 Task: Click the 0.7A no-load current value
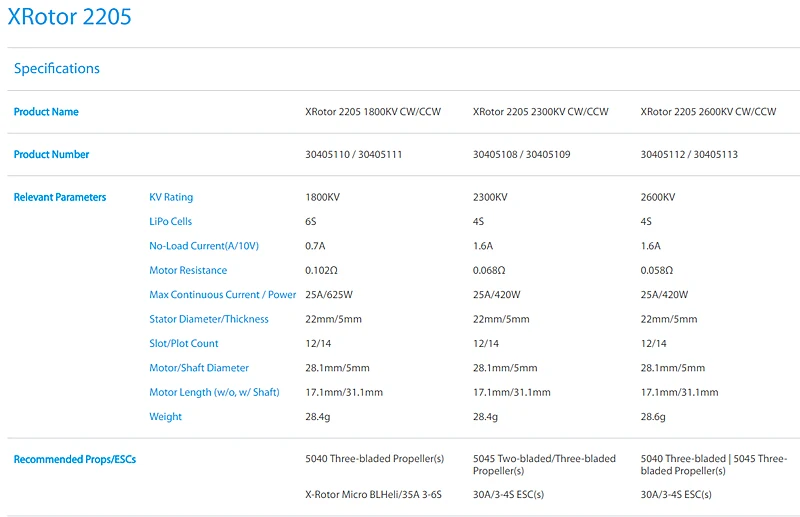coord(315,246)
